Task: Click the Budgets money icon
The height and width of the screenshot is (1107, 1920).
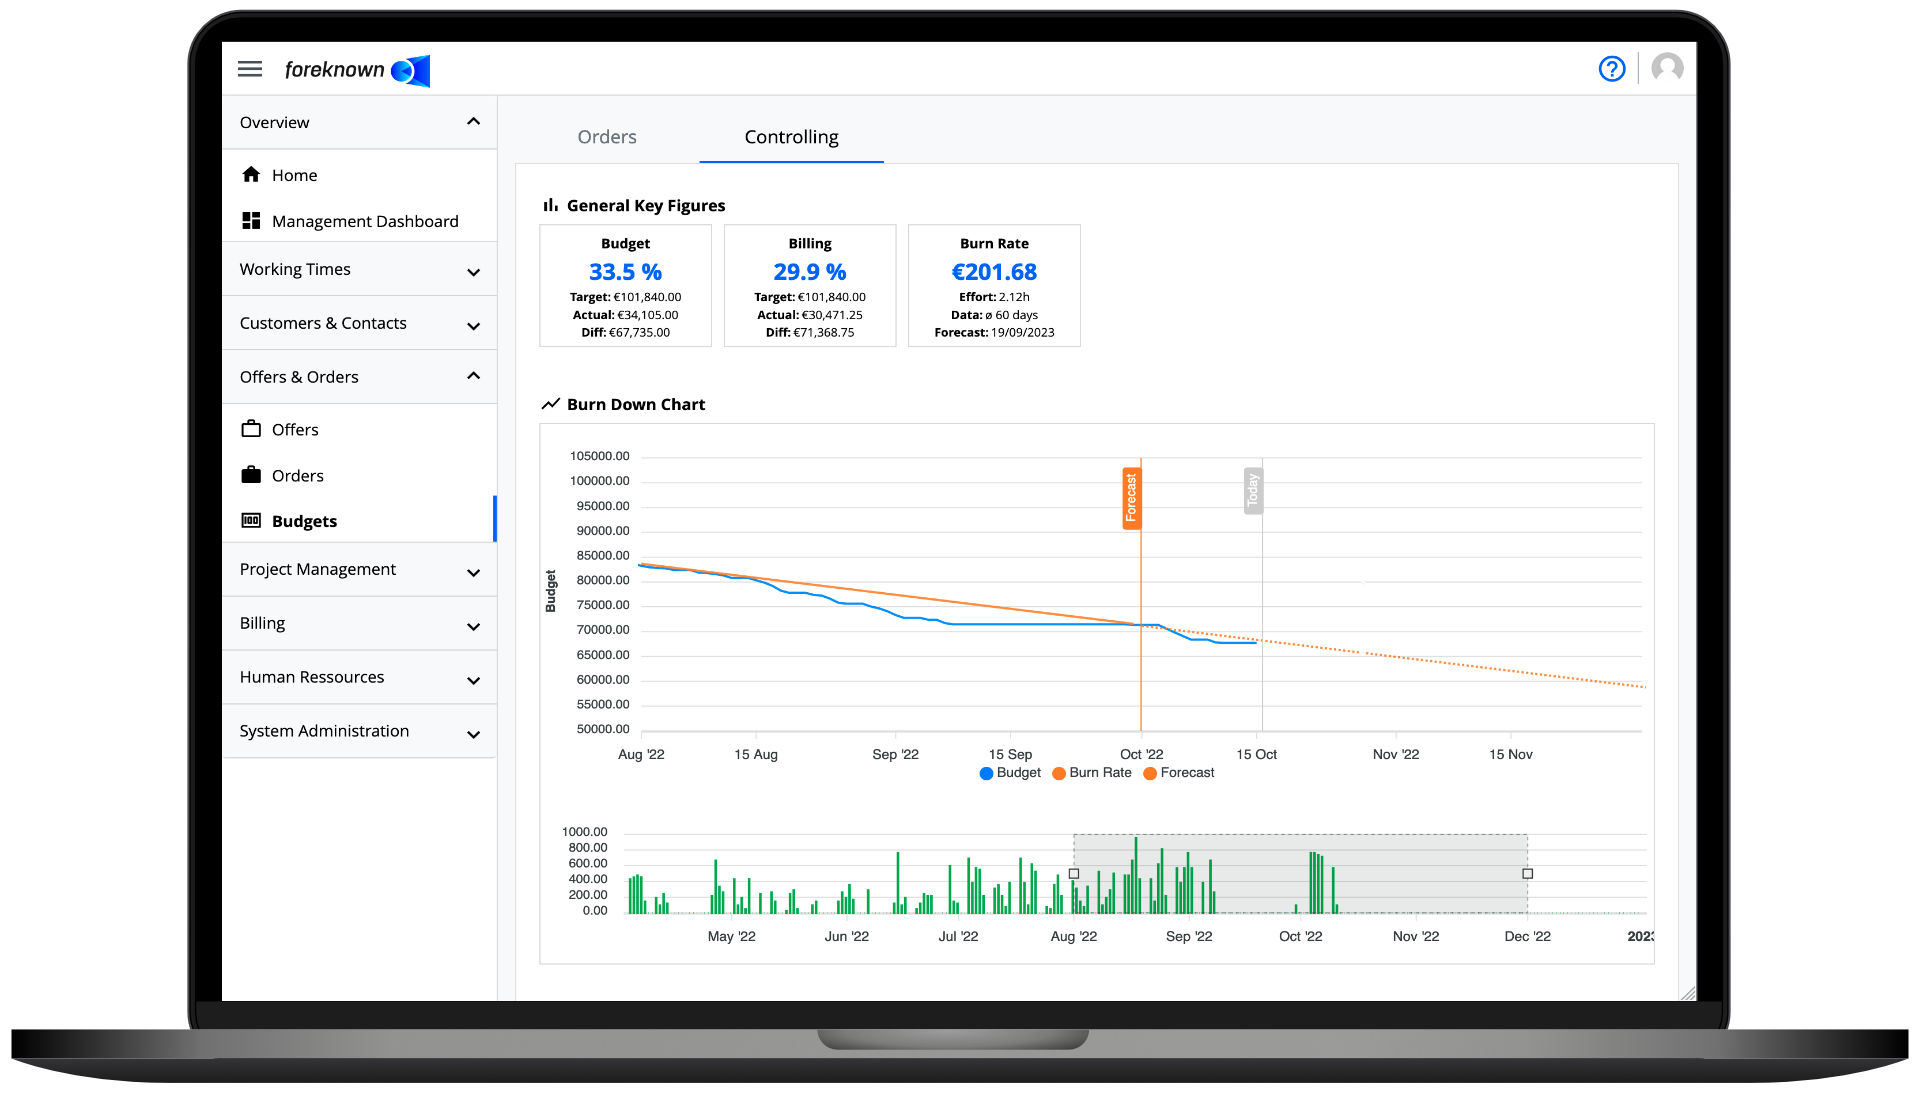Action: [x=251, y=521]
